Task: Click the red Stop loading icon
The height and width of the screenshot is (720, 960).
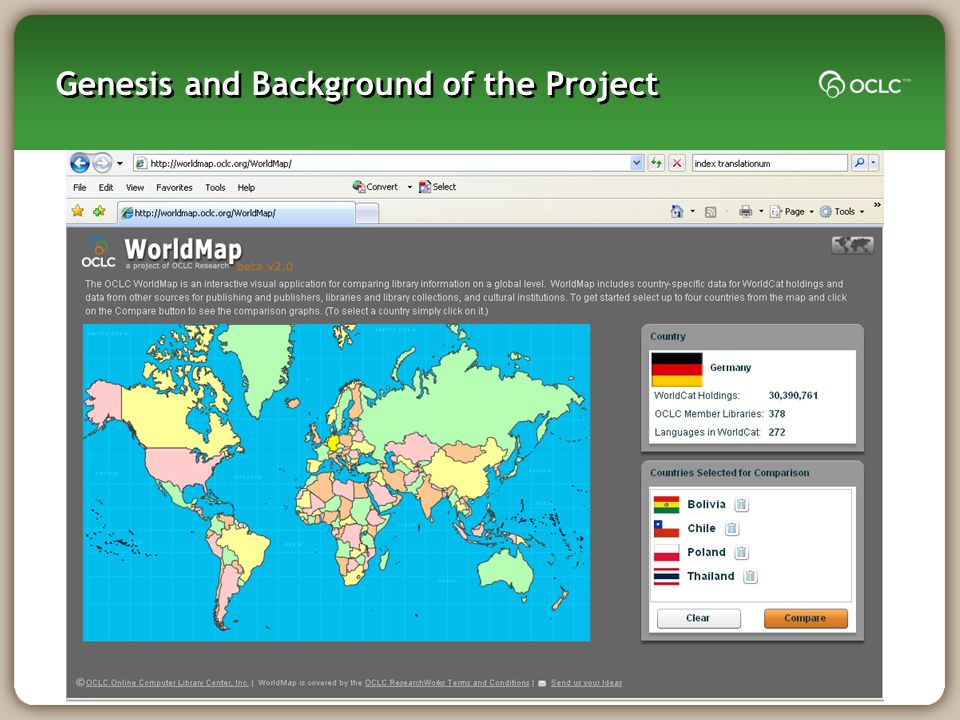Action: (677, 163)
